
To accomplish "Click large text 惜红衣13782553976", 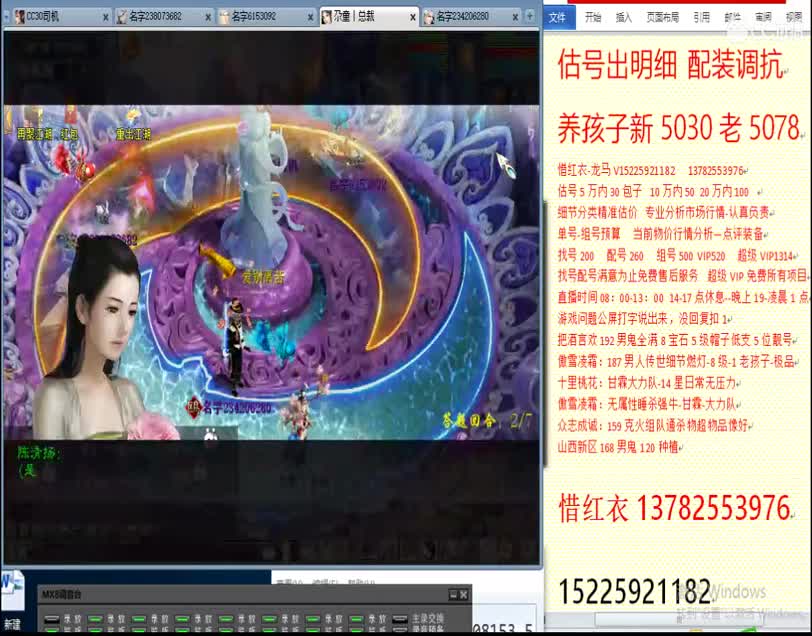I will [674, 508].
